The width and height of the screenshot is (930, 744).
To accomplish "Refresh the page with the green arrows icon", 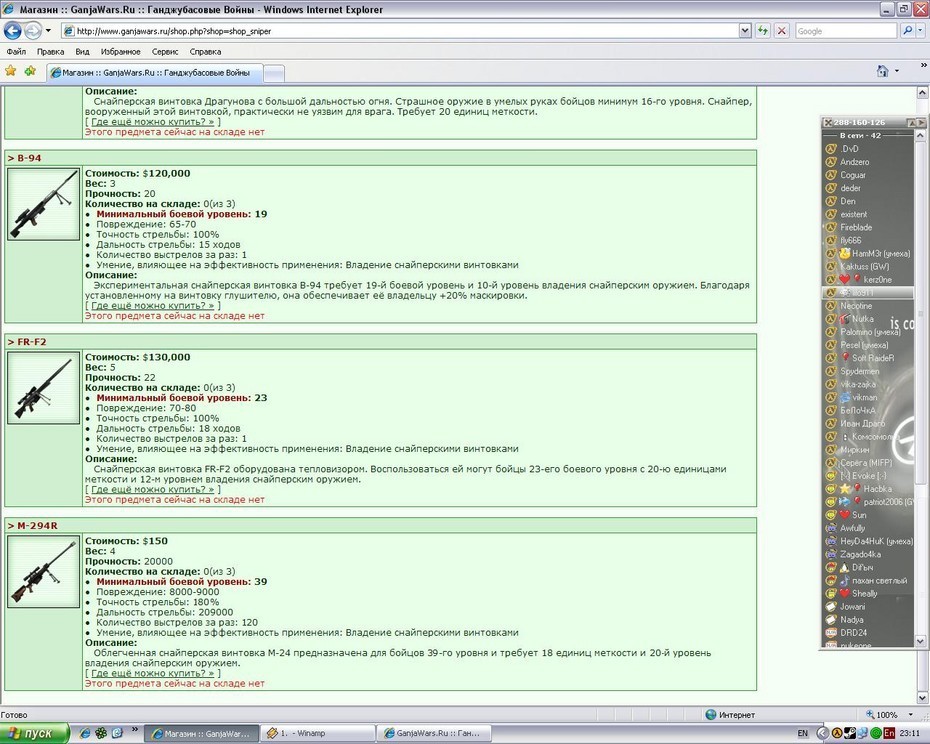I will tap(763, 31).
